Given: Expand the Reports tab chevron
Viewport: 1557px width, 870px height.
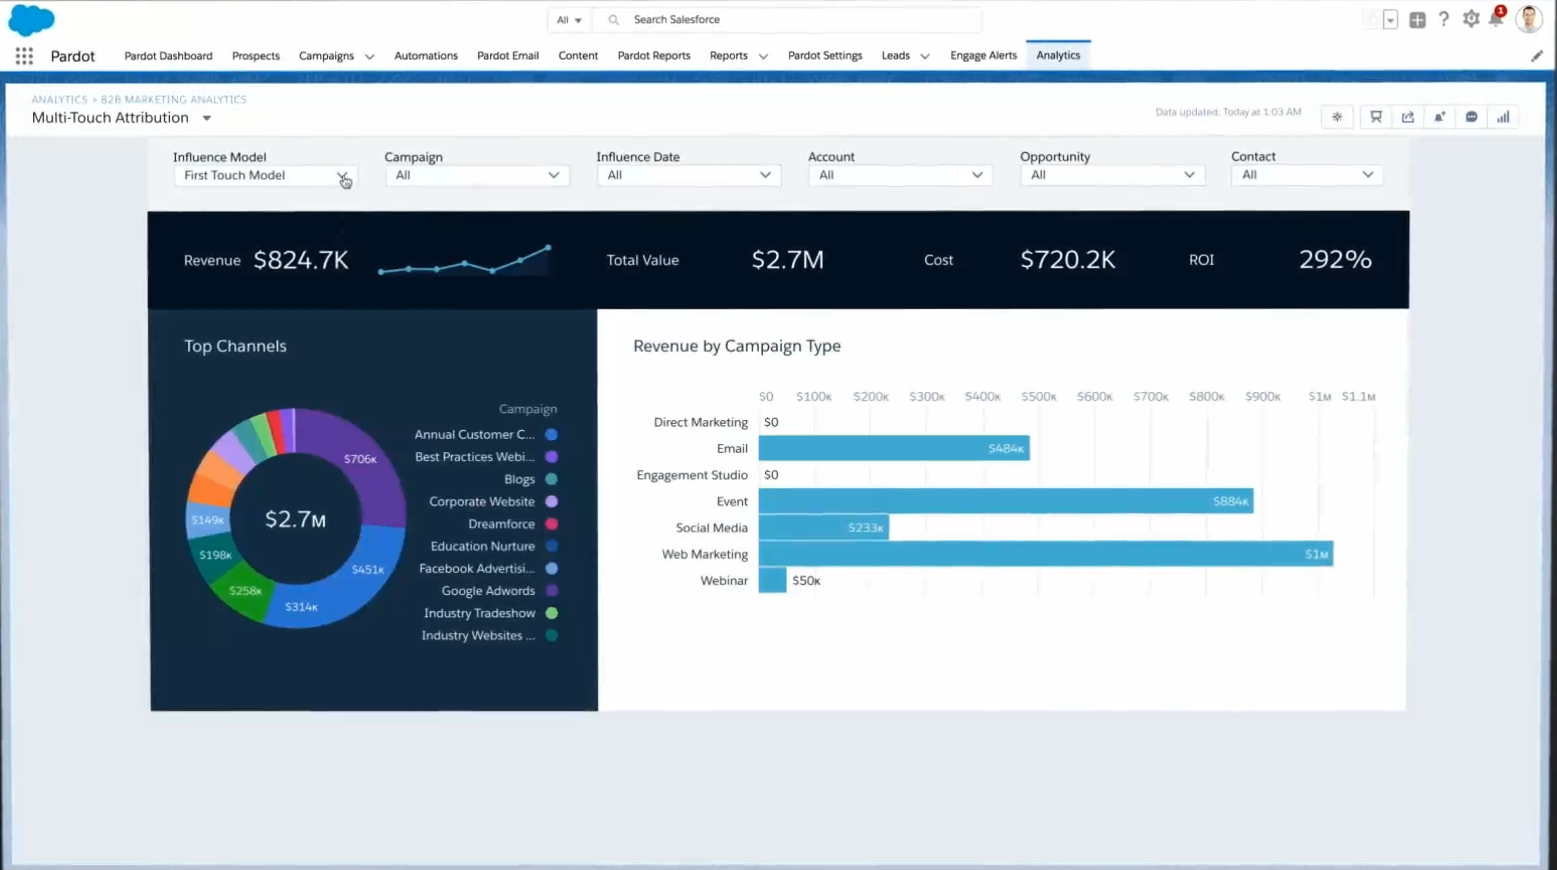Looking at the screenshot, I should 763,57.
